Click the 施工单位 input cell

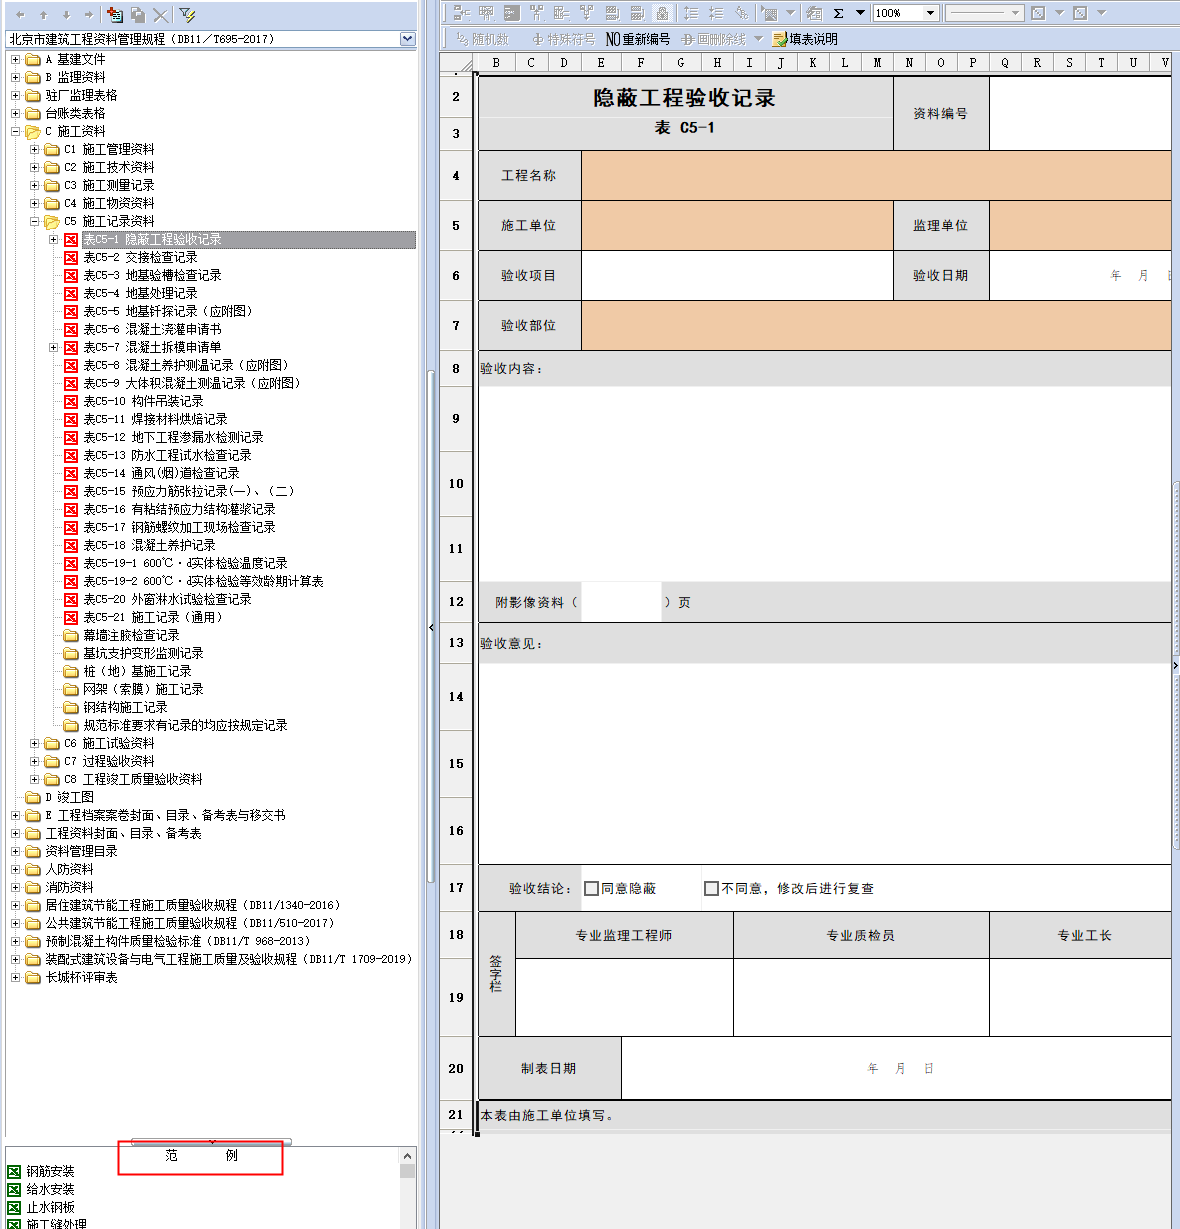(x=737, y=226)
